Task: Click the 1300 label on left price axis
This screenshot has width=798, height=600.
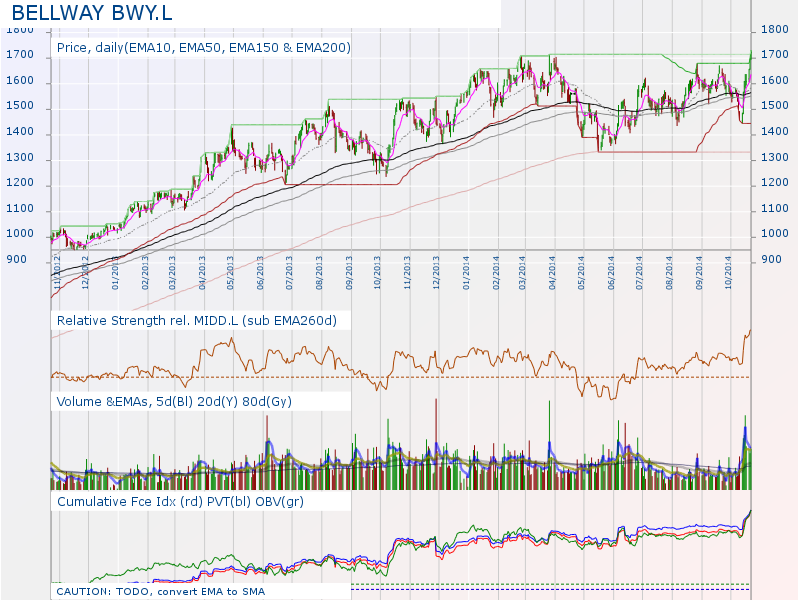Action: [20, 157]
